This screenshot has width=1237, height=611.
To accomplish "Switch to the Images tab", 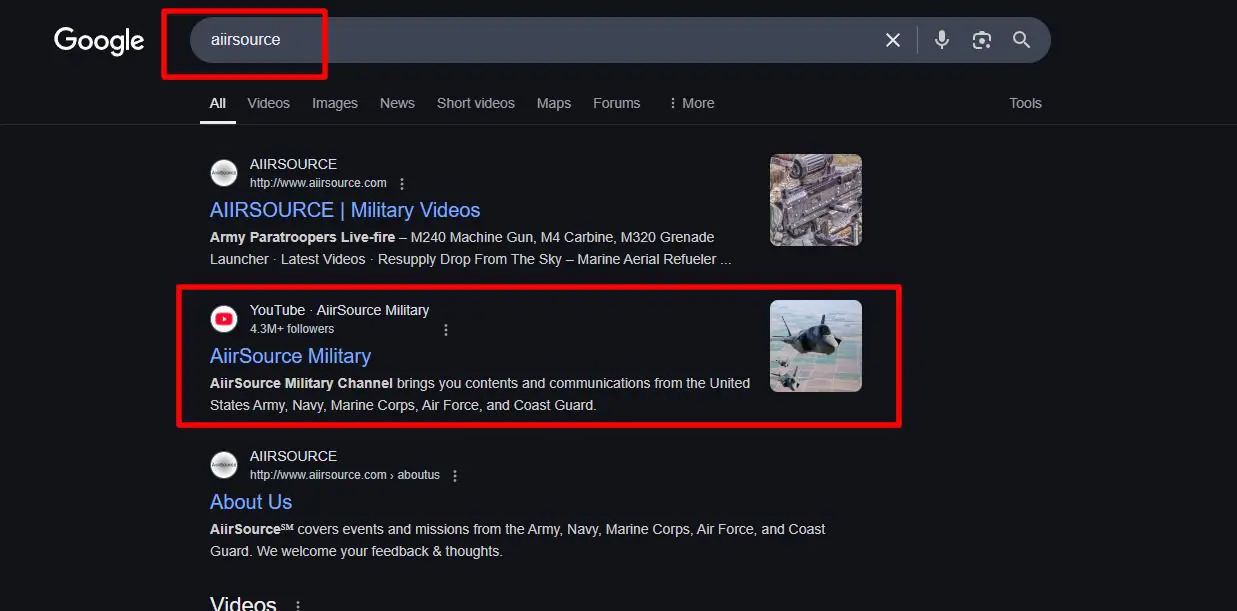I will 335,103.
